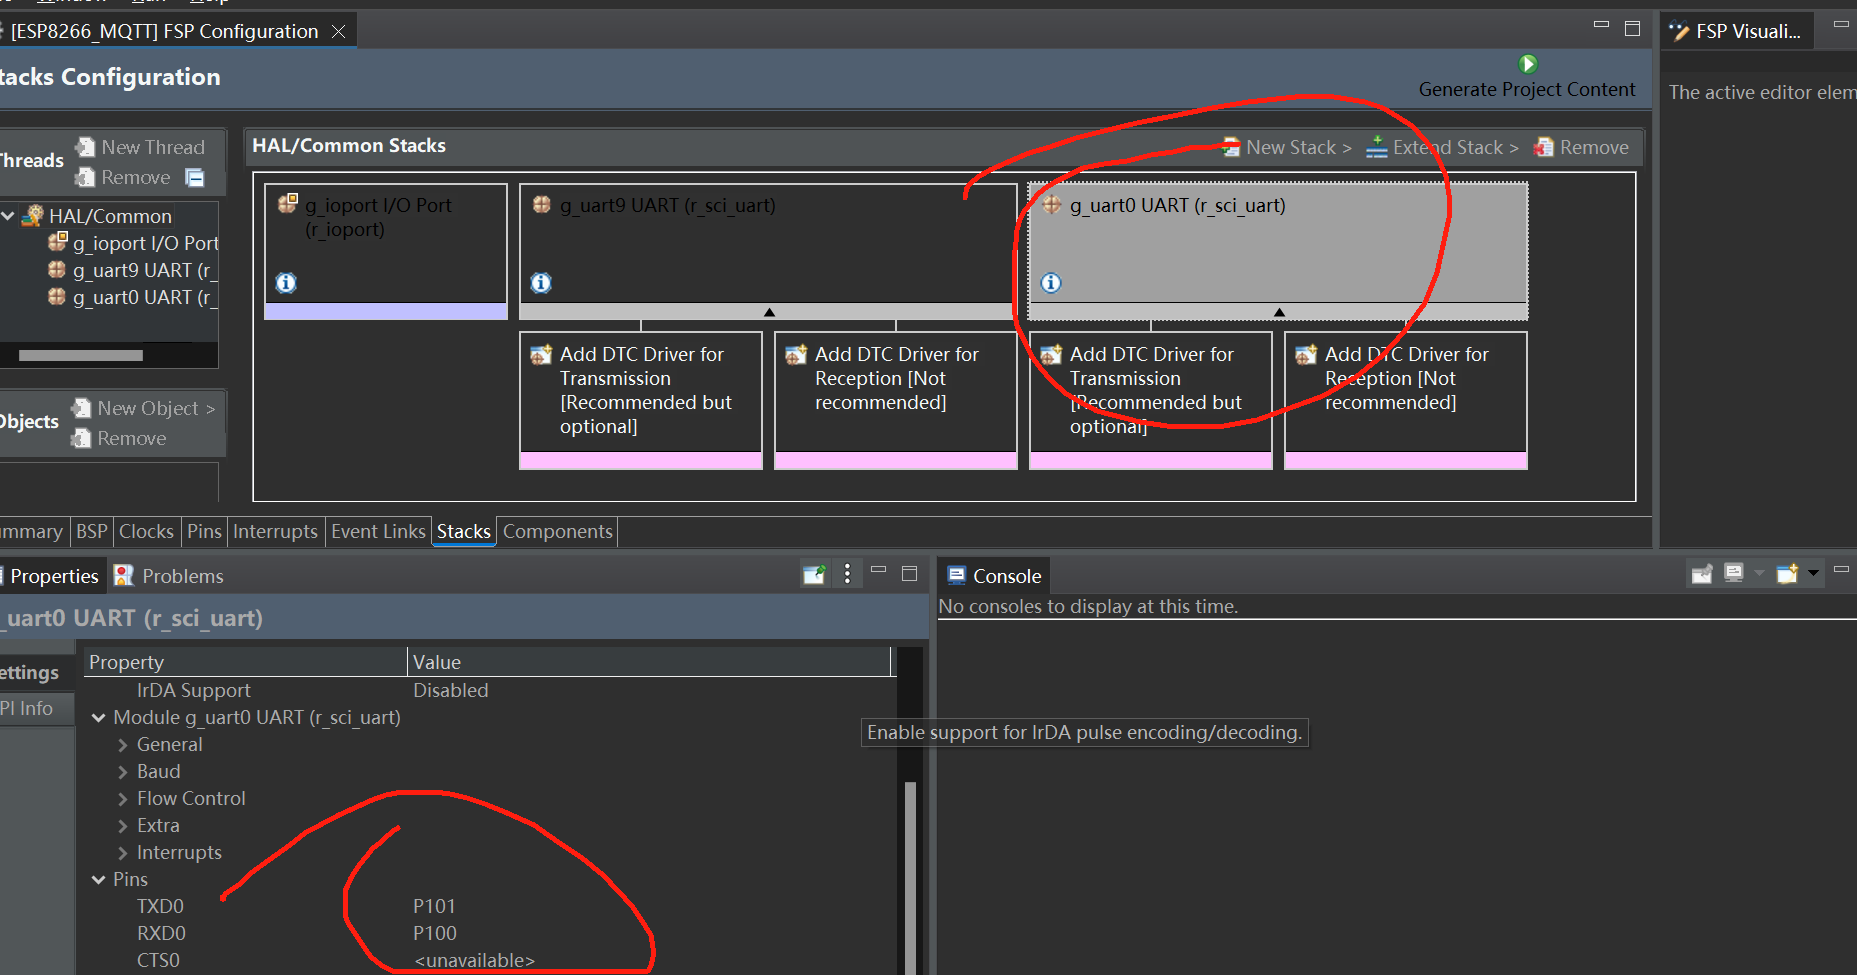The height and width of the screenshot is (975, 1857).
Task: Collapse the Pins property group
Action: click(x=98, y=880)
